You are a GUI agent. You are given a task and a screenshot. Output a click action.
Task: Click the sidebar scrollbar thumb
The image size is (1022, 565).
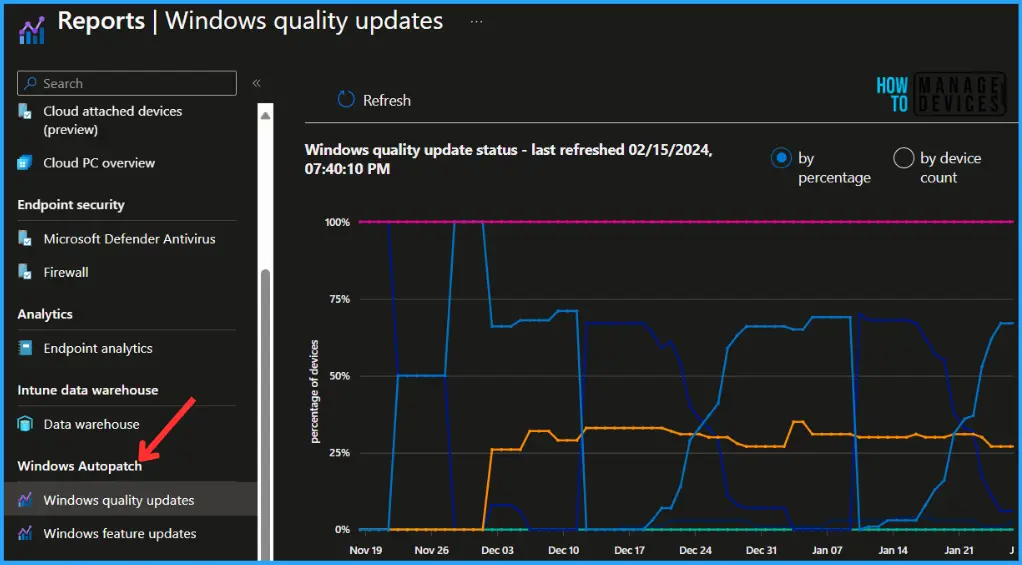coord(265,414)
